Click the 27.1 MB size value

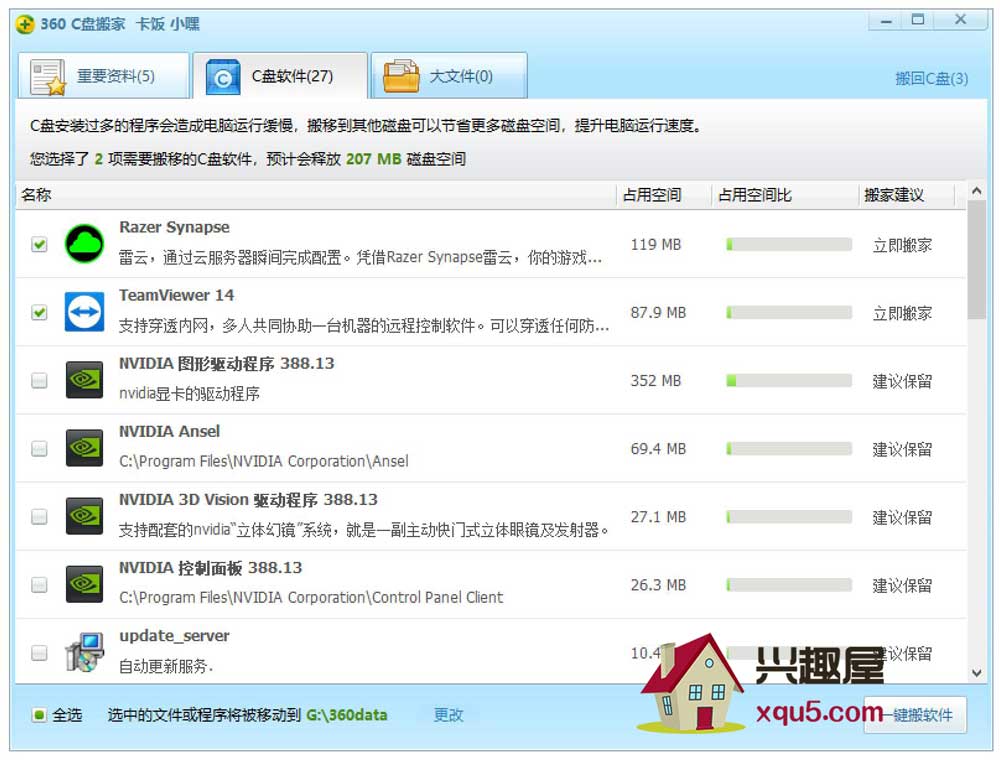click(x=658, y=517)
